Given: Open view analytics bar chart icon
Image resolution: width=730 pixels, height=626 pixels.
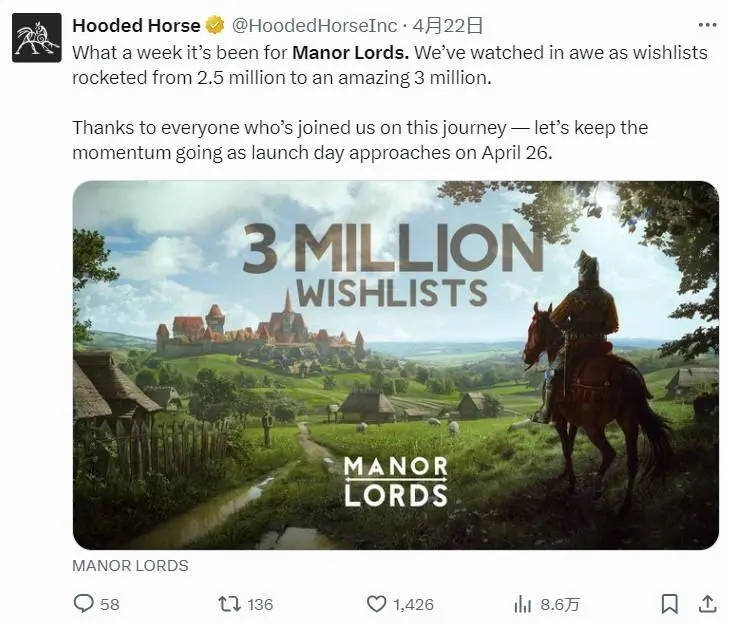Looking at the screenshot, I should pyautogui.click(x=522, y=603).
